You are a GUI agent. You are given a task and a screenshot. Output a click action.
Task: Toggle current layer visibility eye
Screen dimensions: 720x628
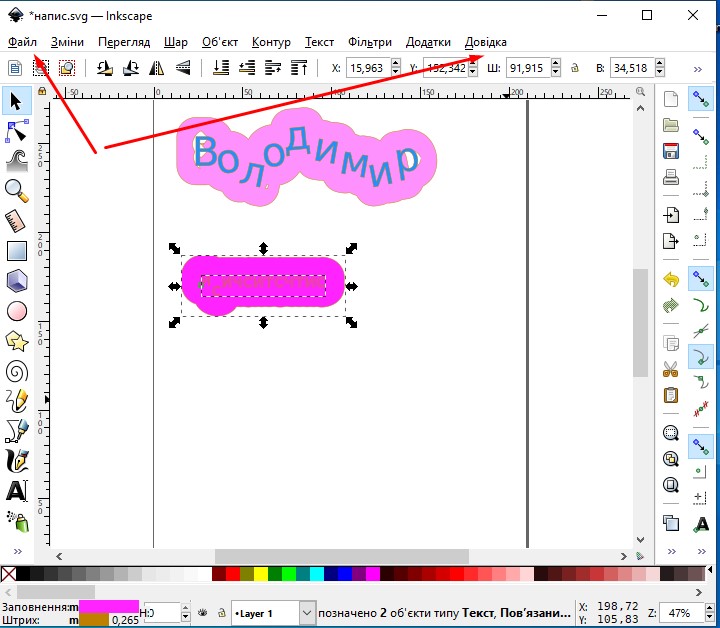click(202, 613)
